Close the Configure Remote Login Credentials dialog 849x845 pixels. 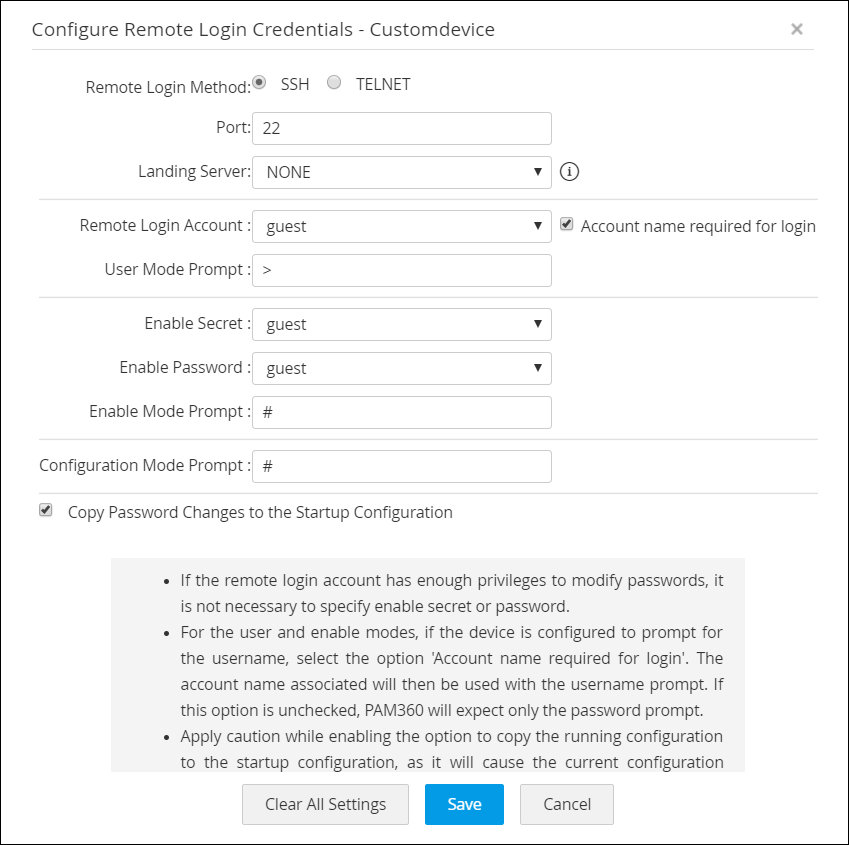coord(797,29)
